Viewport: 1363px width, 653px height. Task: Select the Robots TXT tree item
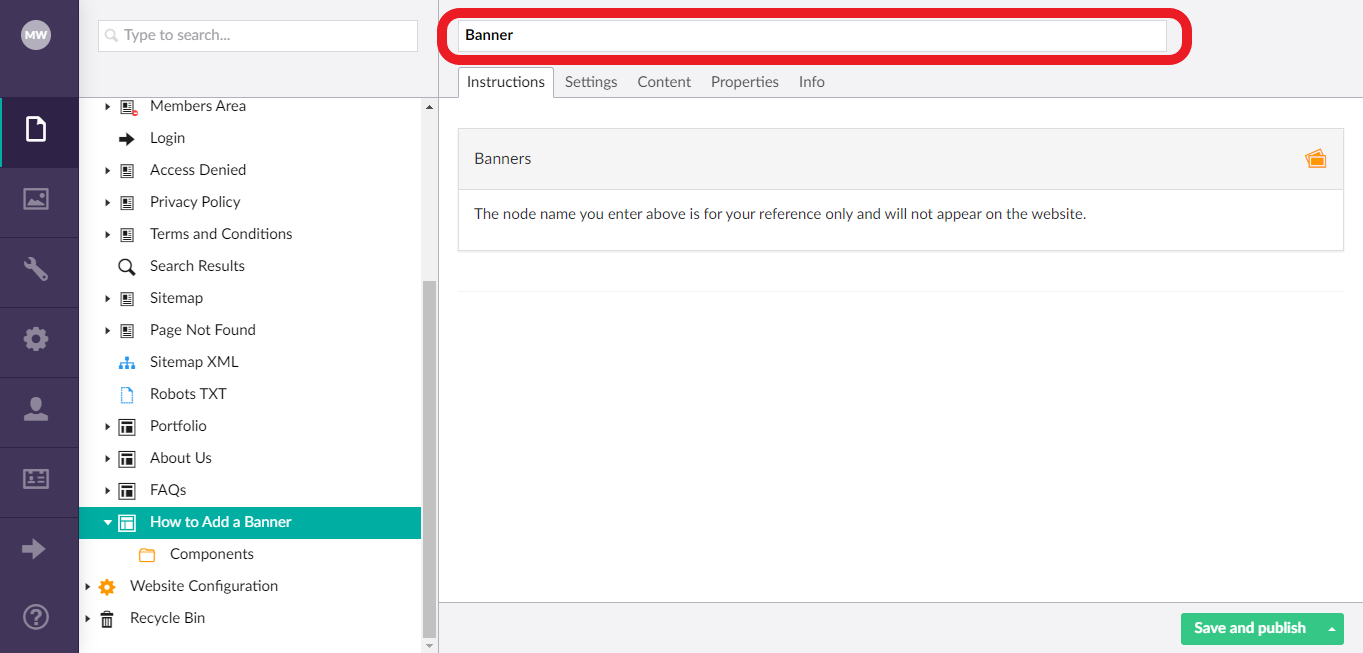pyautogui.click(x=188, y=394)
